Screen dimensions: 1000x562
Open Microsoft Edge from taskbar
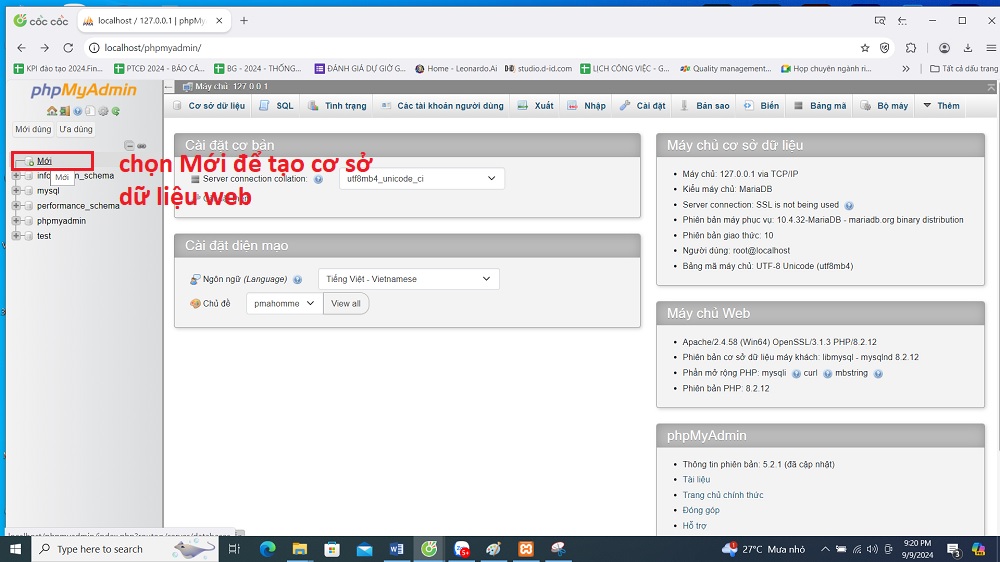click(267, 549)
